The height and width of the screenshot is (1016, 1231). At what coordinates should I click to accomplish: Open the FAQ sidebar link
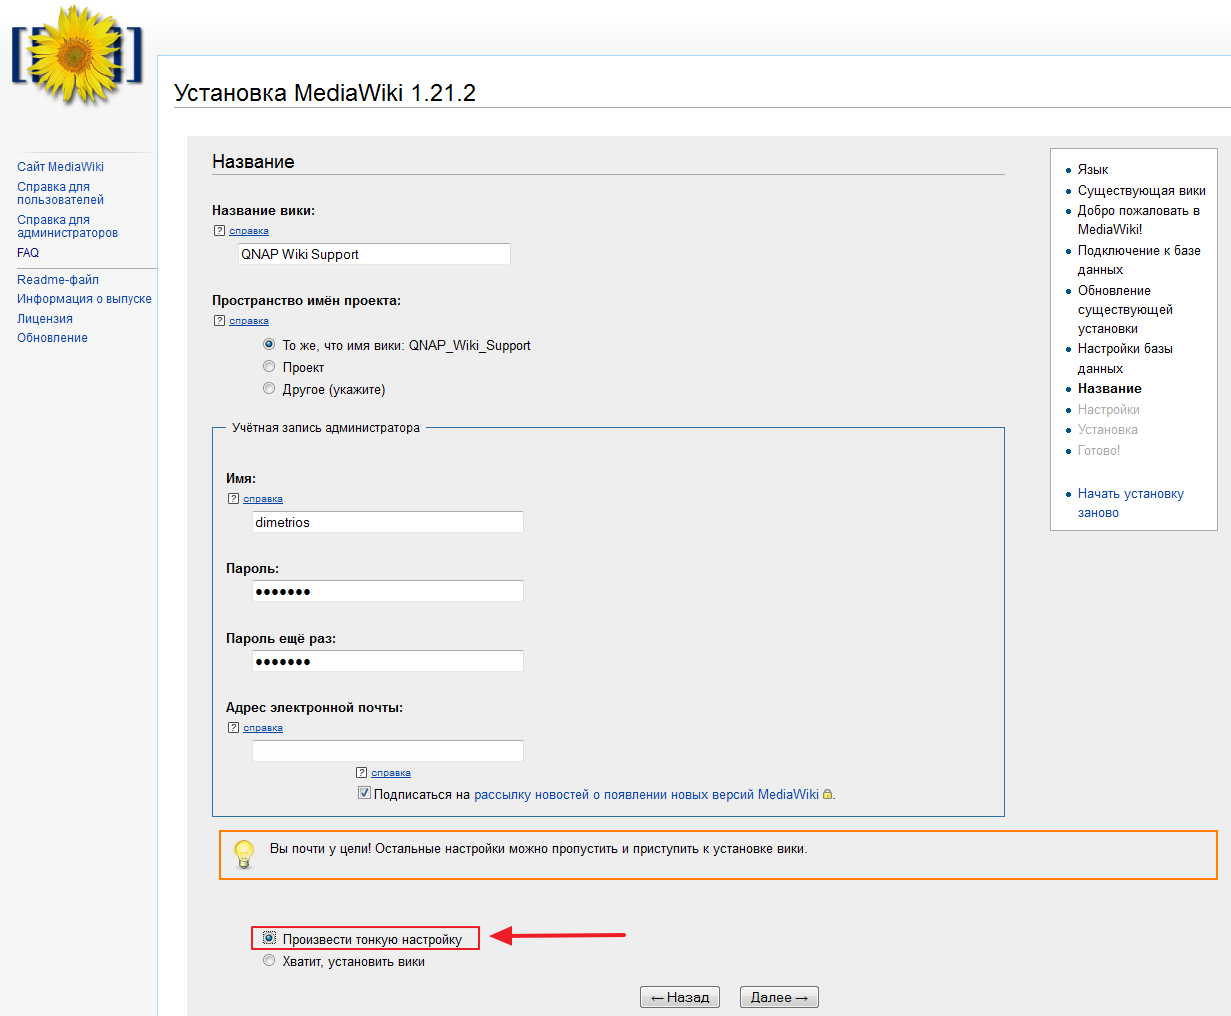pos(28,253)
